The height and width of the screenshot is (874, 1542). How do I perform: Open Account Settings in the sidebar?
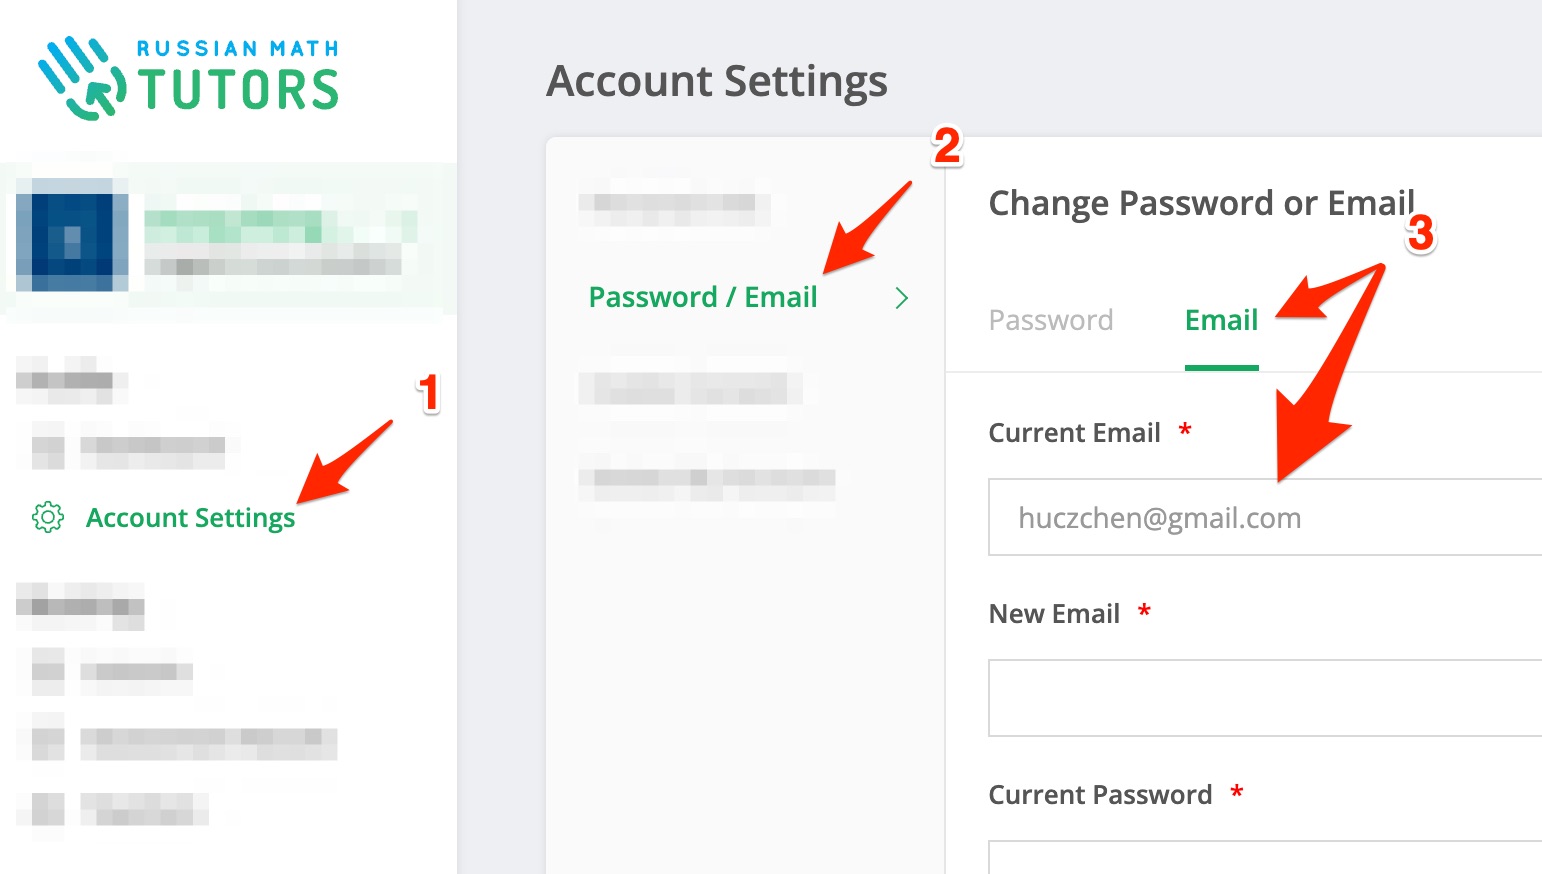[x=190, y=518]
